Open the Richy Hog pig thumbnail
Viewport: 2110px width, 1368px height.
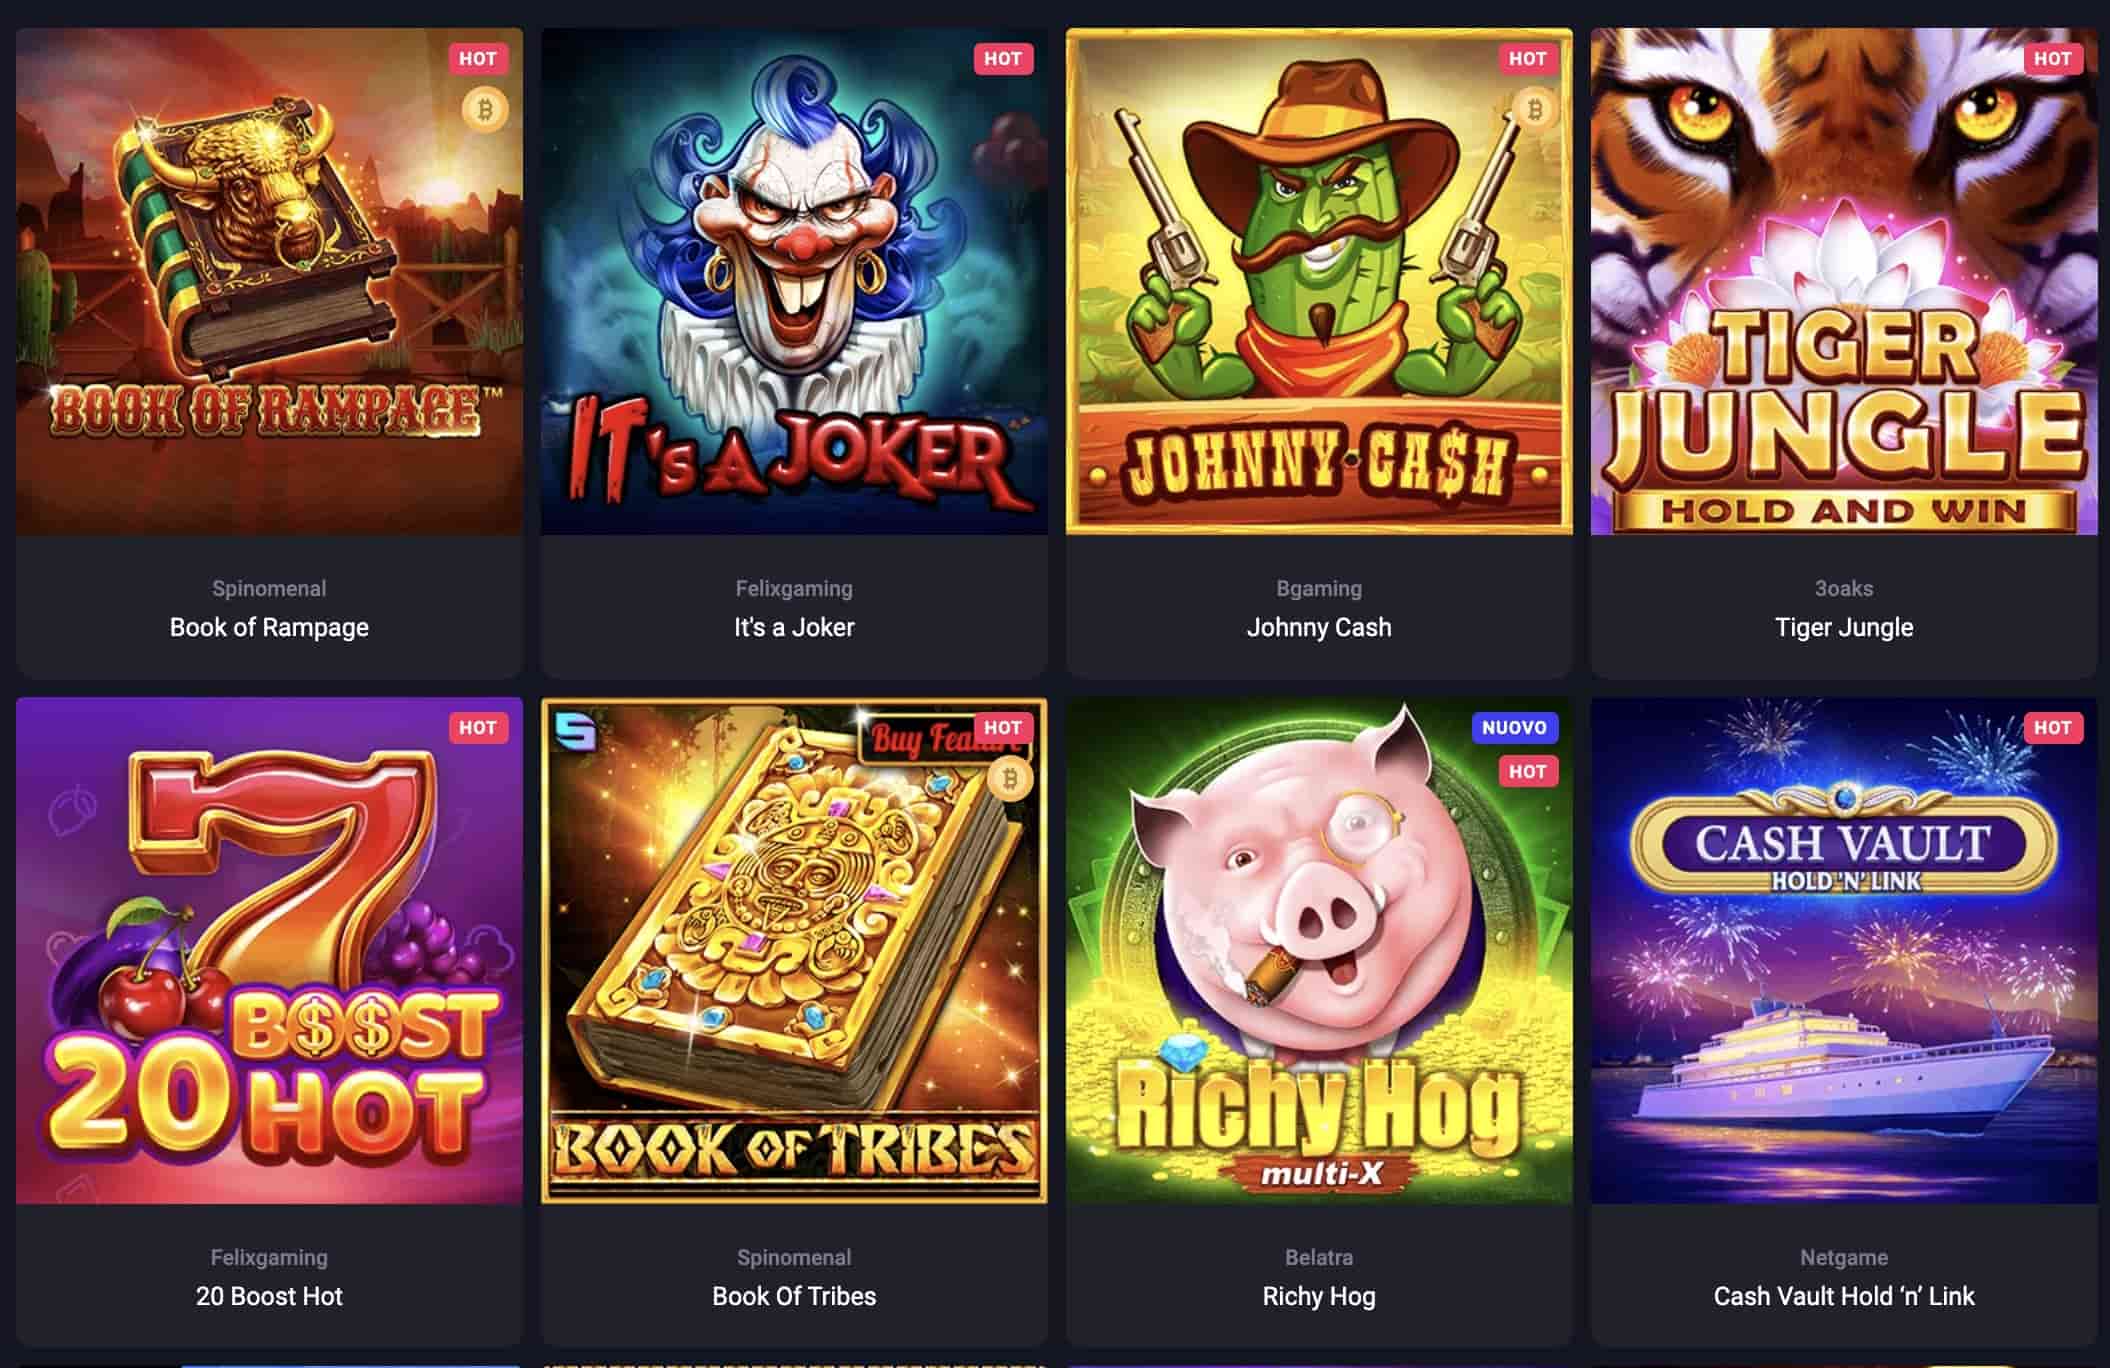point(1319,950)
